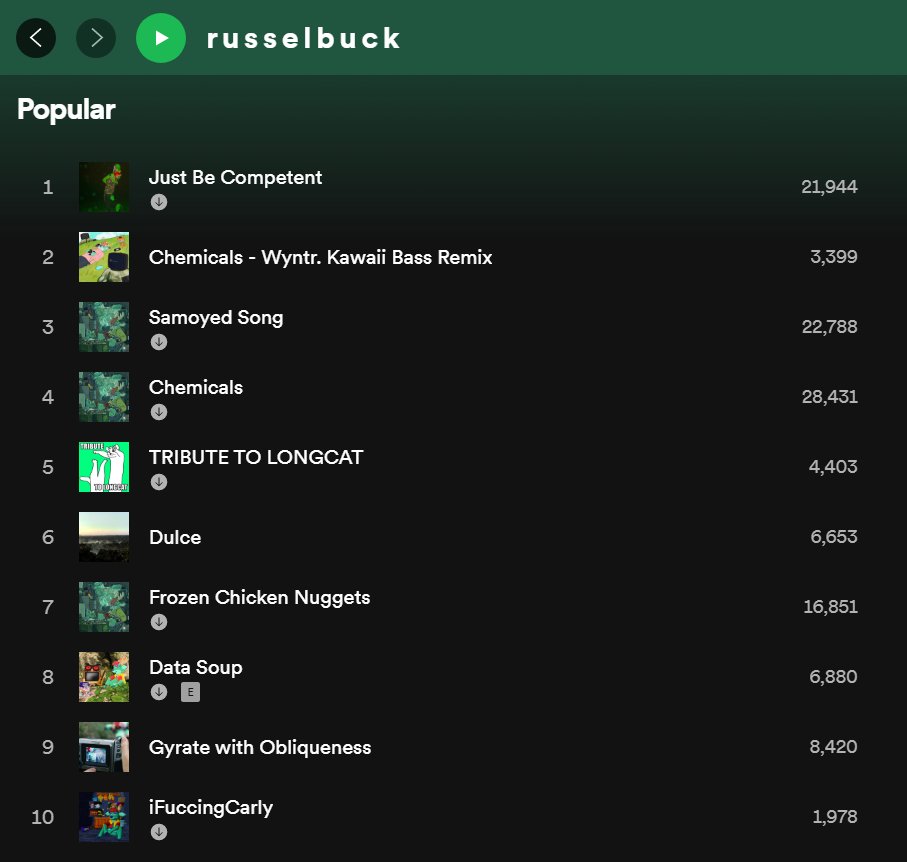907x862 pixels.
Task: Open TRIBUTE TO LONGCAT cover art
Action: coord(104,467)
